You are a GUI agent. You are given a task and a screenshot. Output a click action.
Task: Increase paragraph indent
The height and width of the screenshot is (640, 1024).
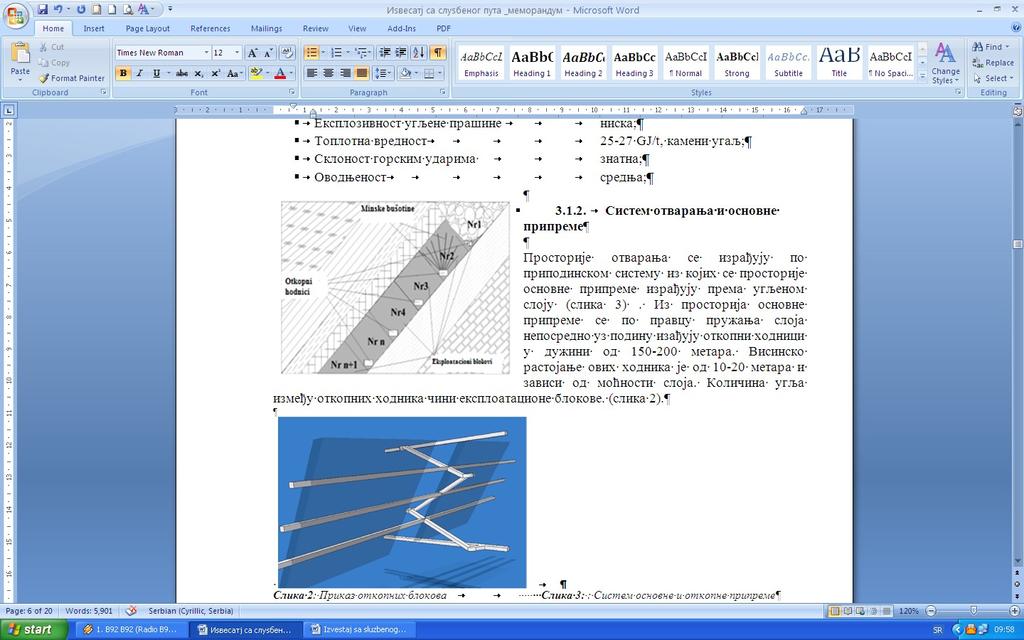tap(401, 53)
